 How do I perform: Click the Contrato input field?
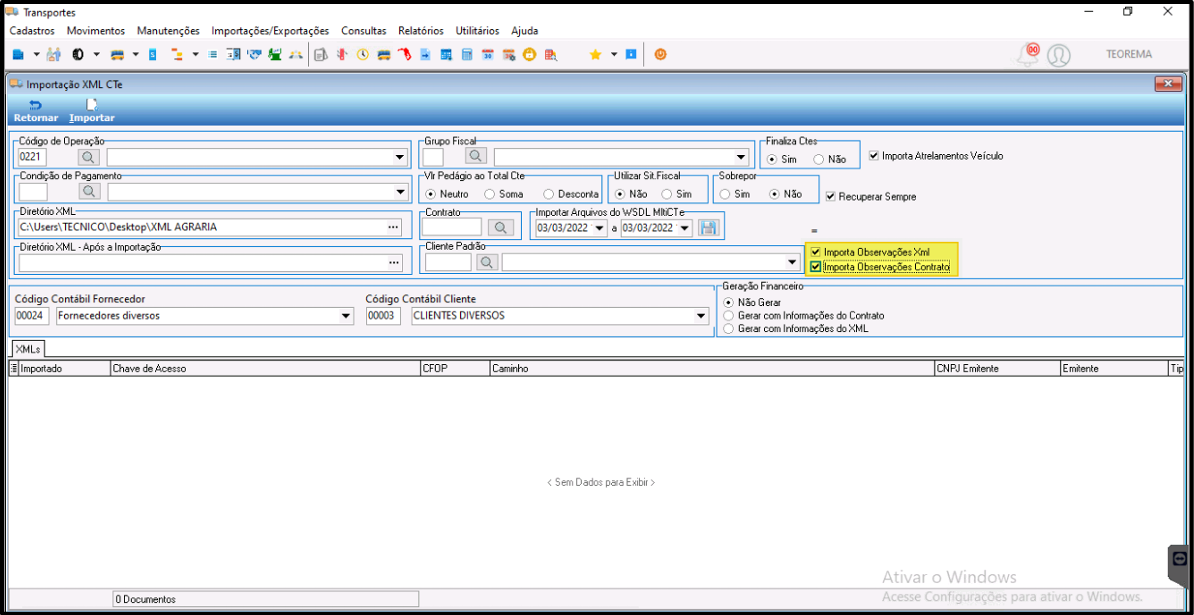pos(454,228)
